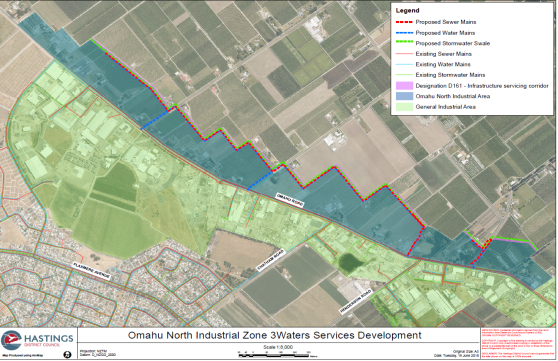558x361 pixels.
Task: Click the Hastings District Council logo
Action: pyautogui.click(x=38, y=340)
